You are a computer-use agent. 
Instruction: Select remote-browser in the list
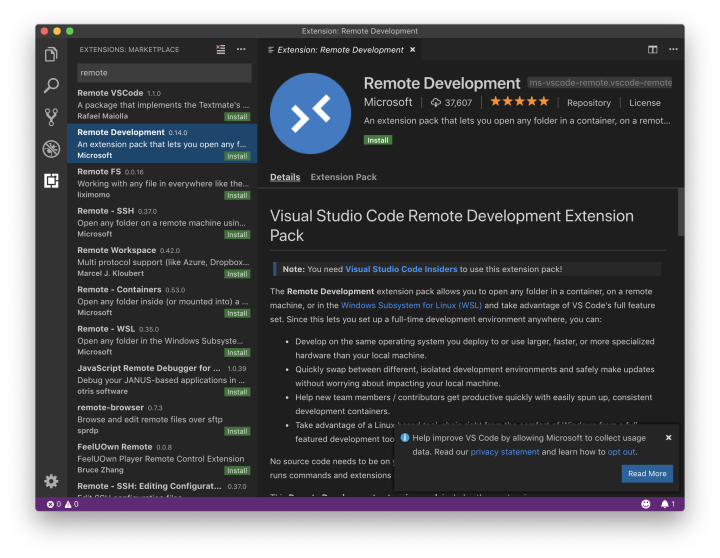[x=162, y=418]
